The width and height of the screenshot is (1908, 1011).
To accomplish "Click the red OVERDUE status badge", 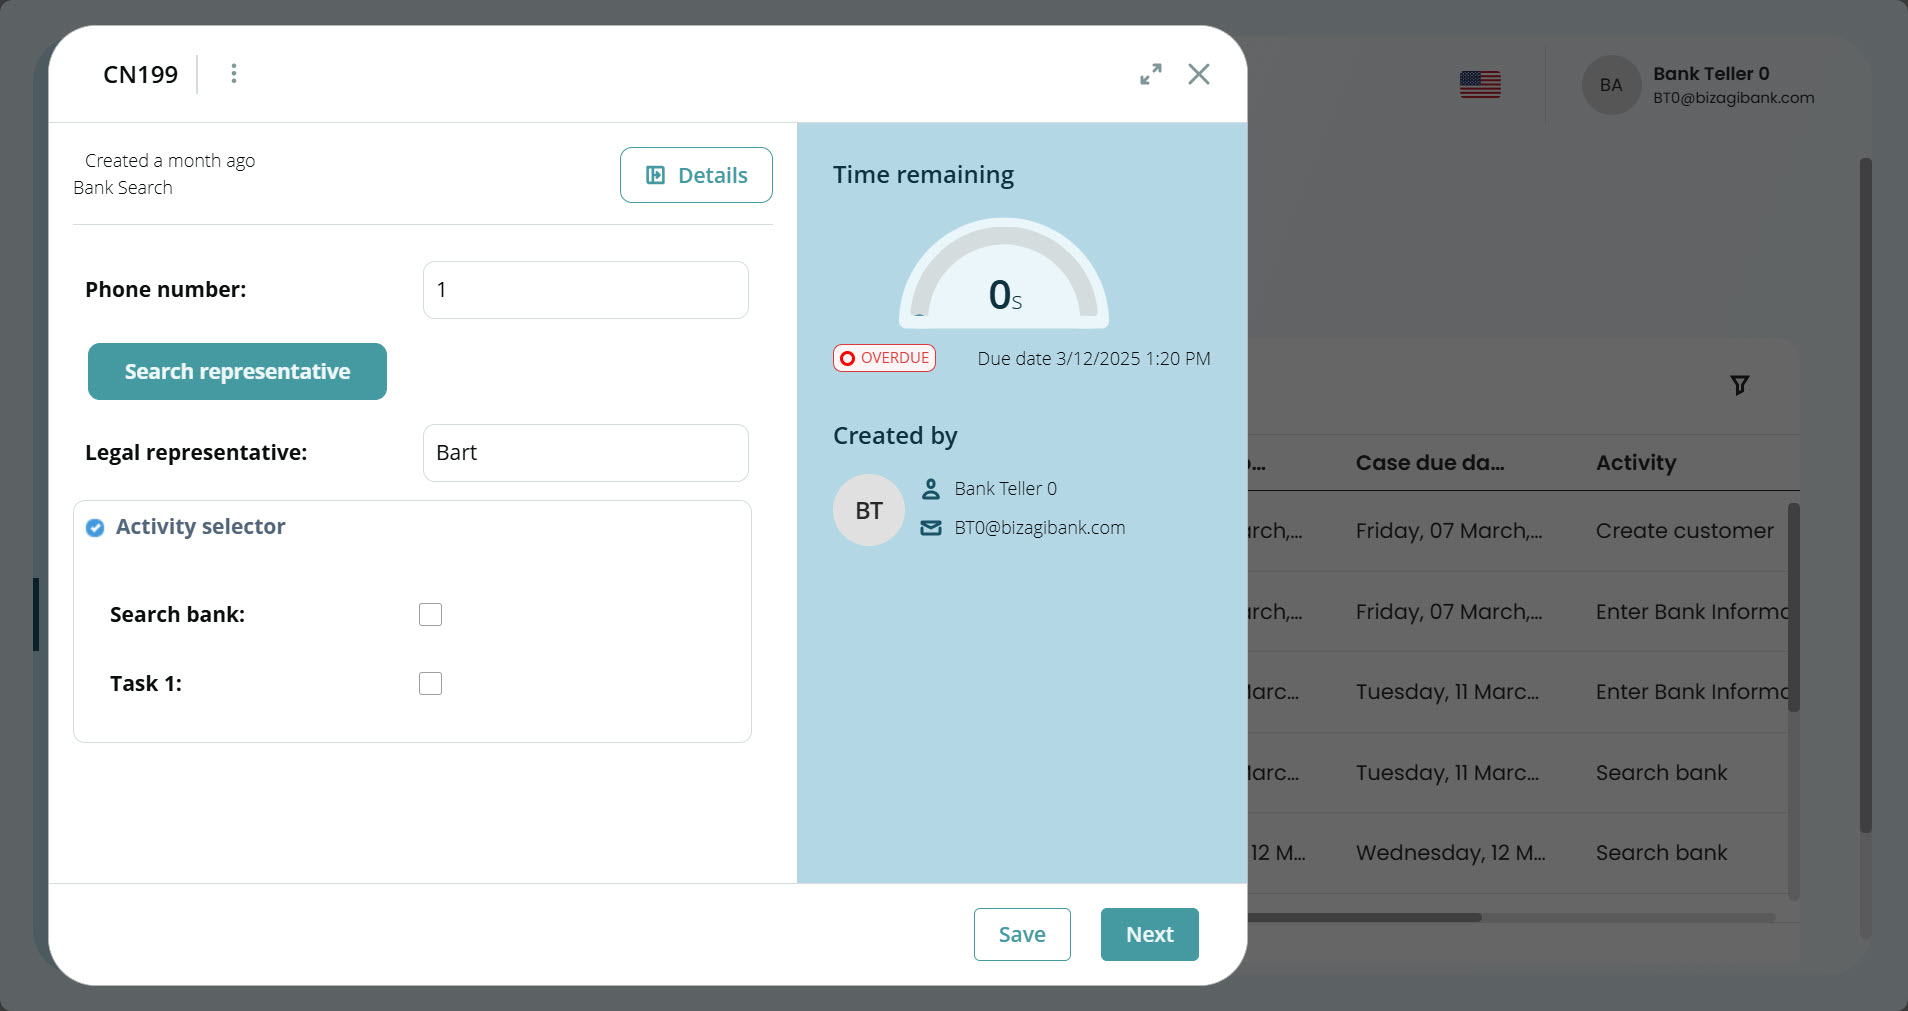I will point(884,357).
